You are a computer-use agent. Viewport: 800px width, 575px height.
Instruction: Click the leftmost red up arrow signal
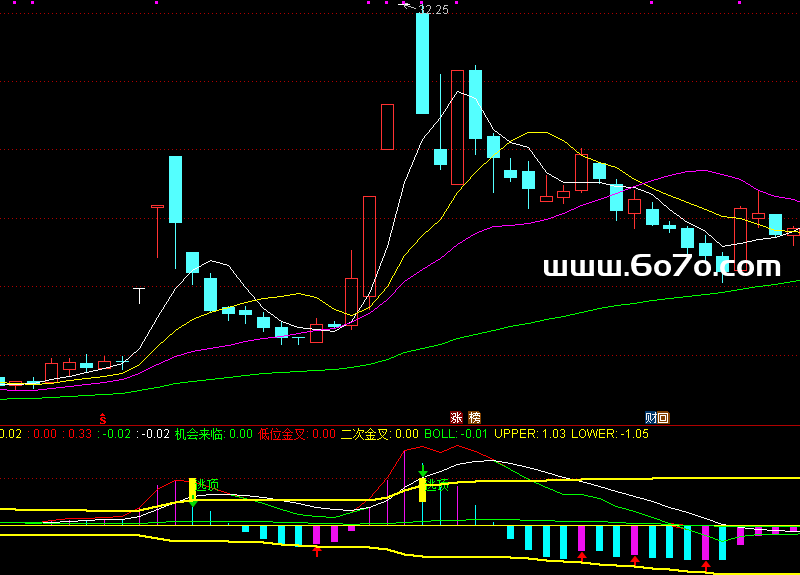coord(317,550)
